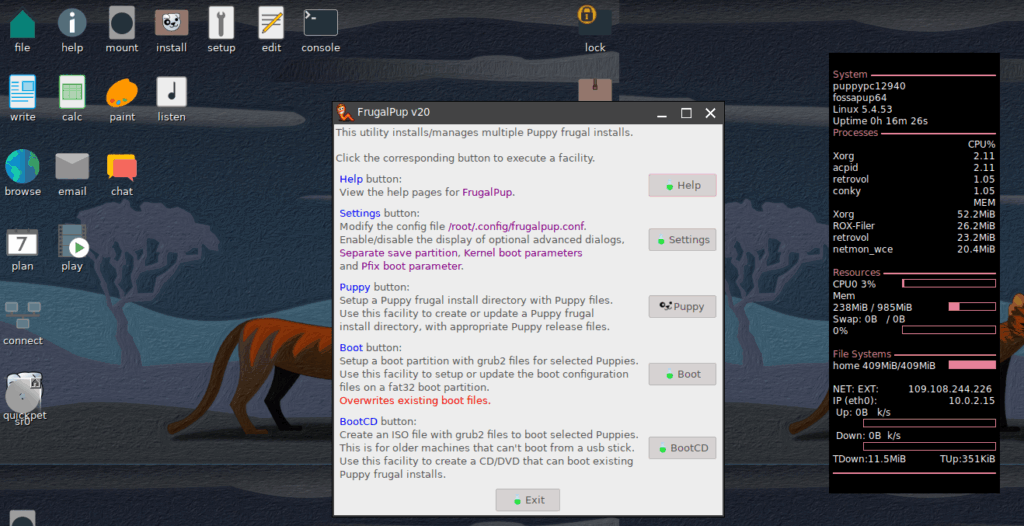Open the console terminal icon
The height and width of the screenshot is (526, 1024).
(x=321, y=24)
